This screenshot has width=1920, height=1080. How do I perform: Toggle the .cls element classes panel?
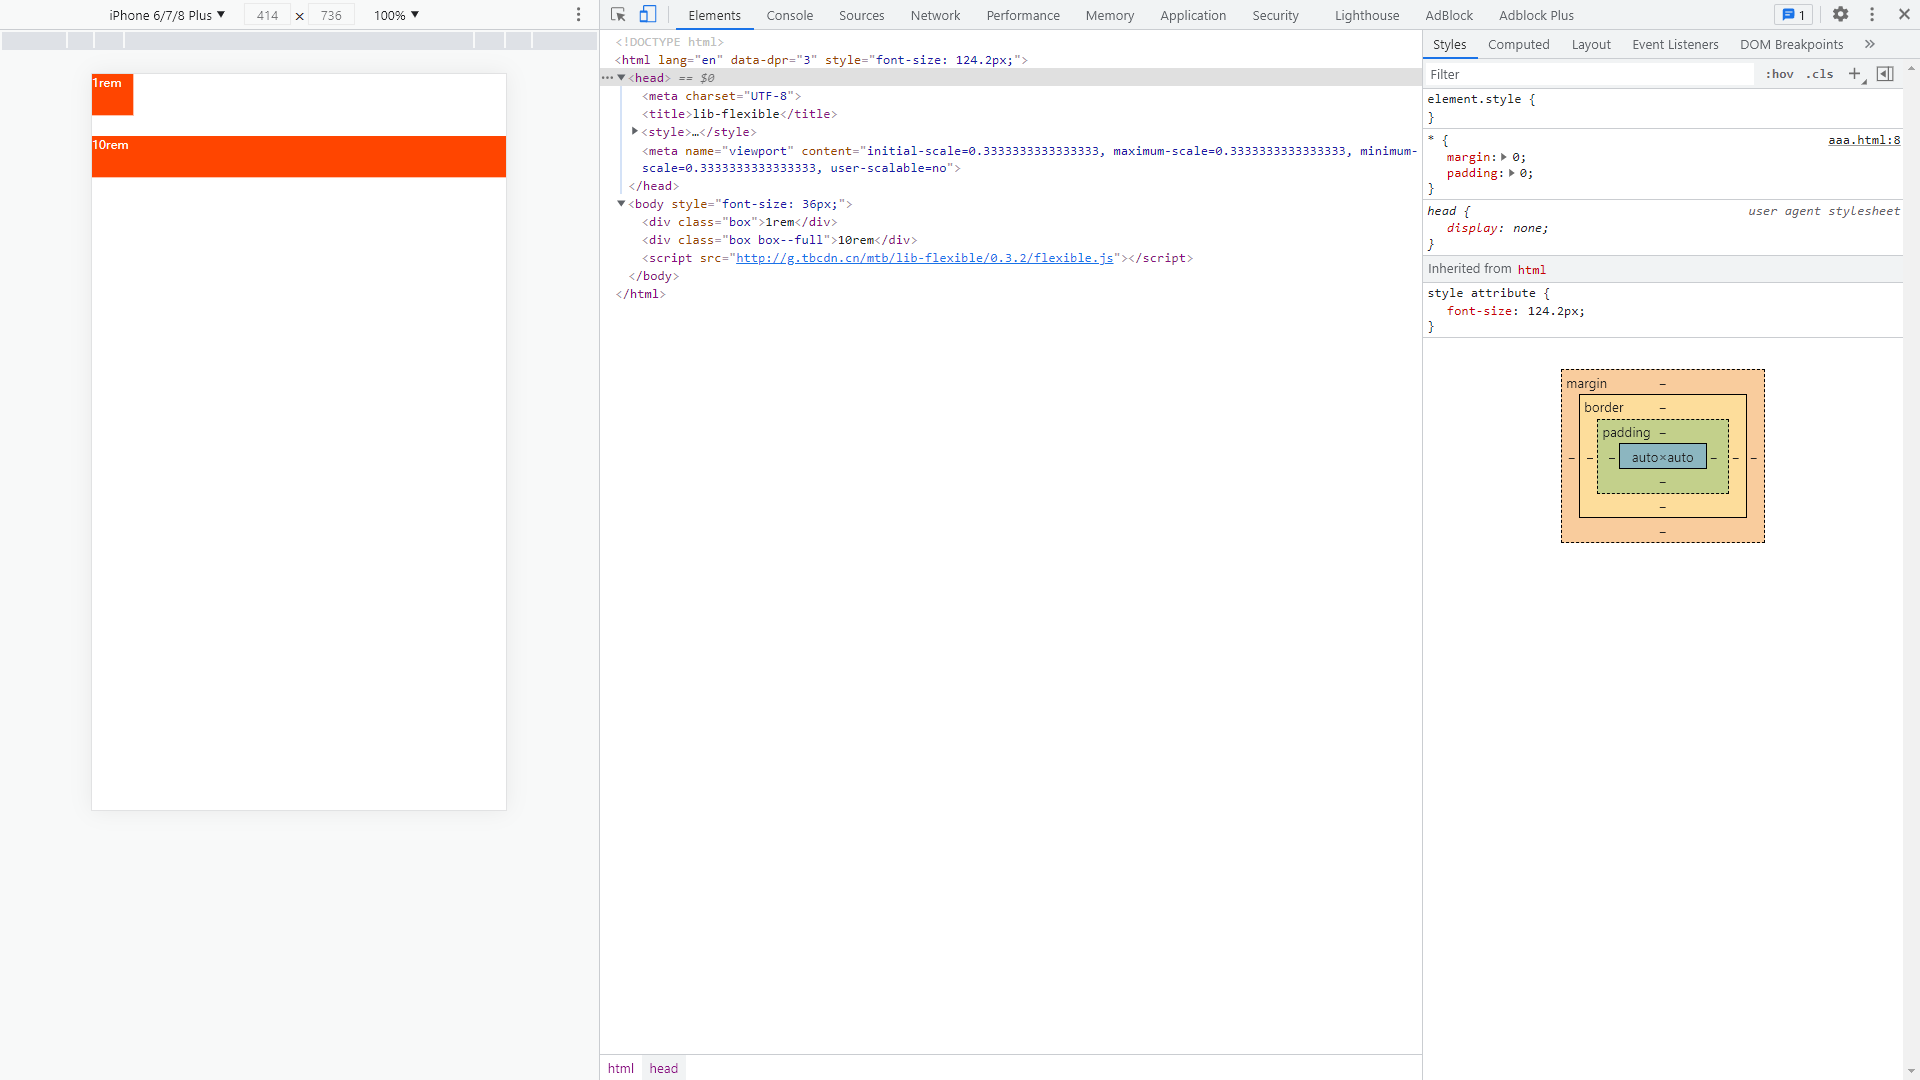(1820, 74)
